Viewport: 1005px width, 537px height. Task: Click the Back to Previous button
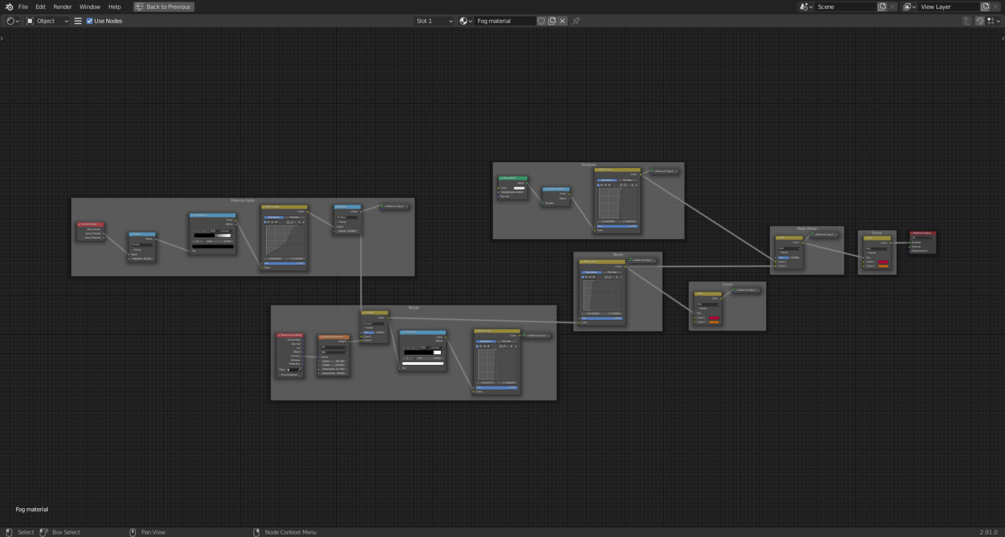point(163,6)
